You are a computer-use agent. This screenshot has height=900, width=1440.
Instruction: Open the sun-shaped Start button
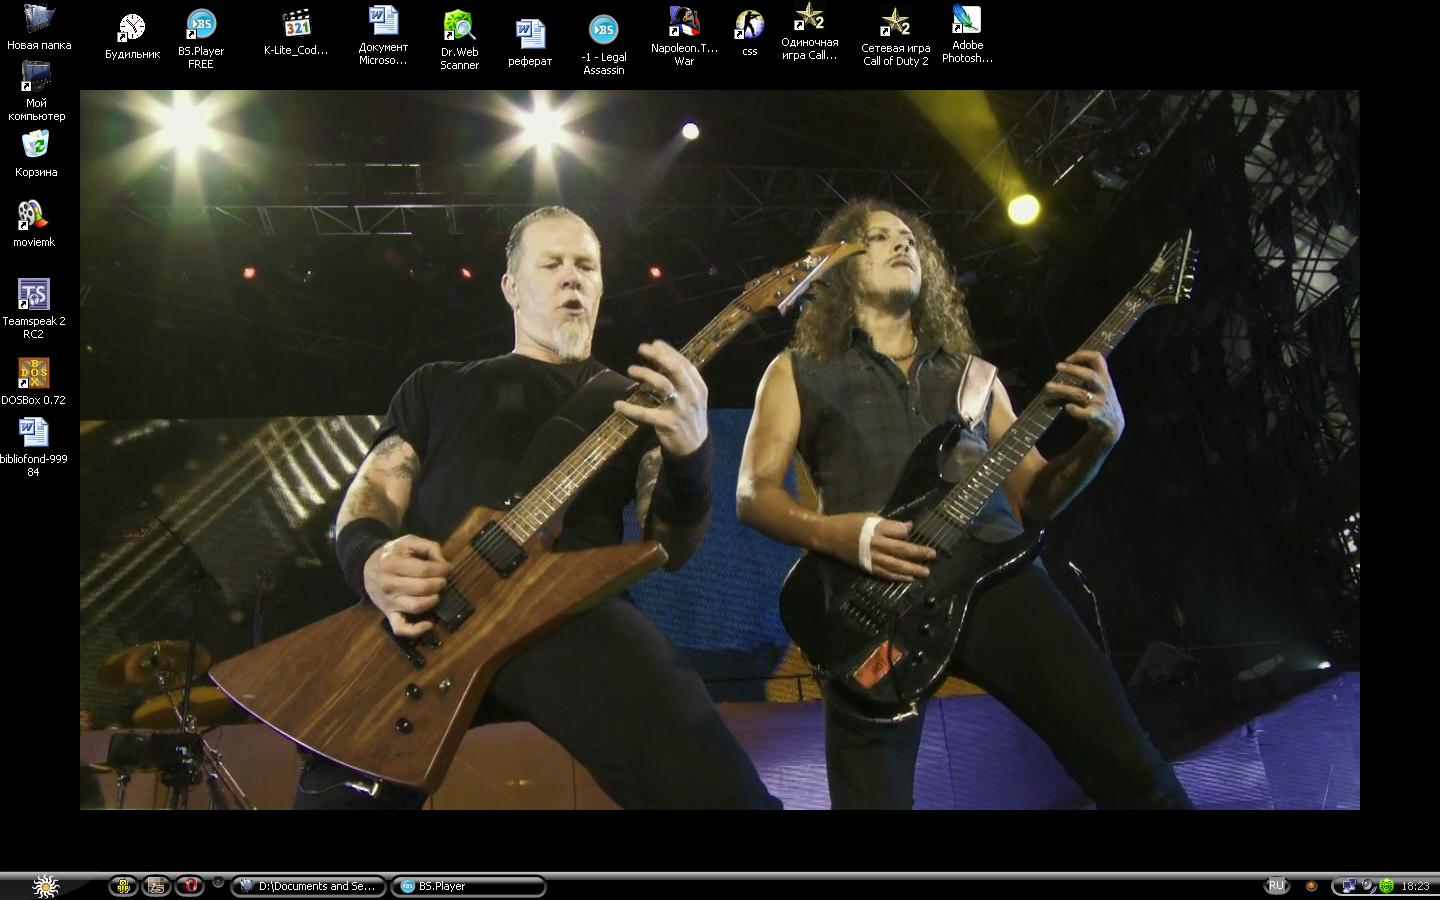46,886
